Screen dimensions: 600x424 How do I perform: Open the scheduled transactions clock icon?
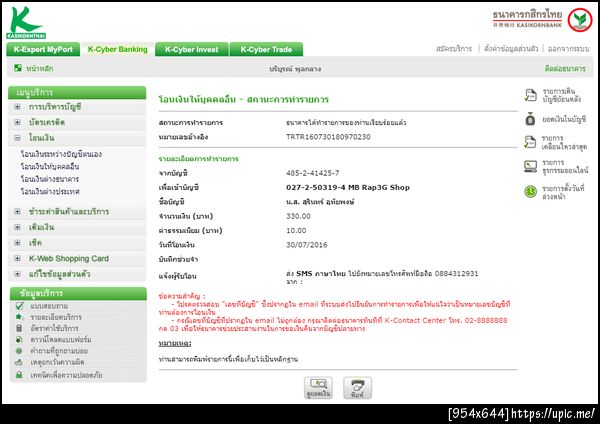530,191
